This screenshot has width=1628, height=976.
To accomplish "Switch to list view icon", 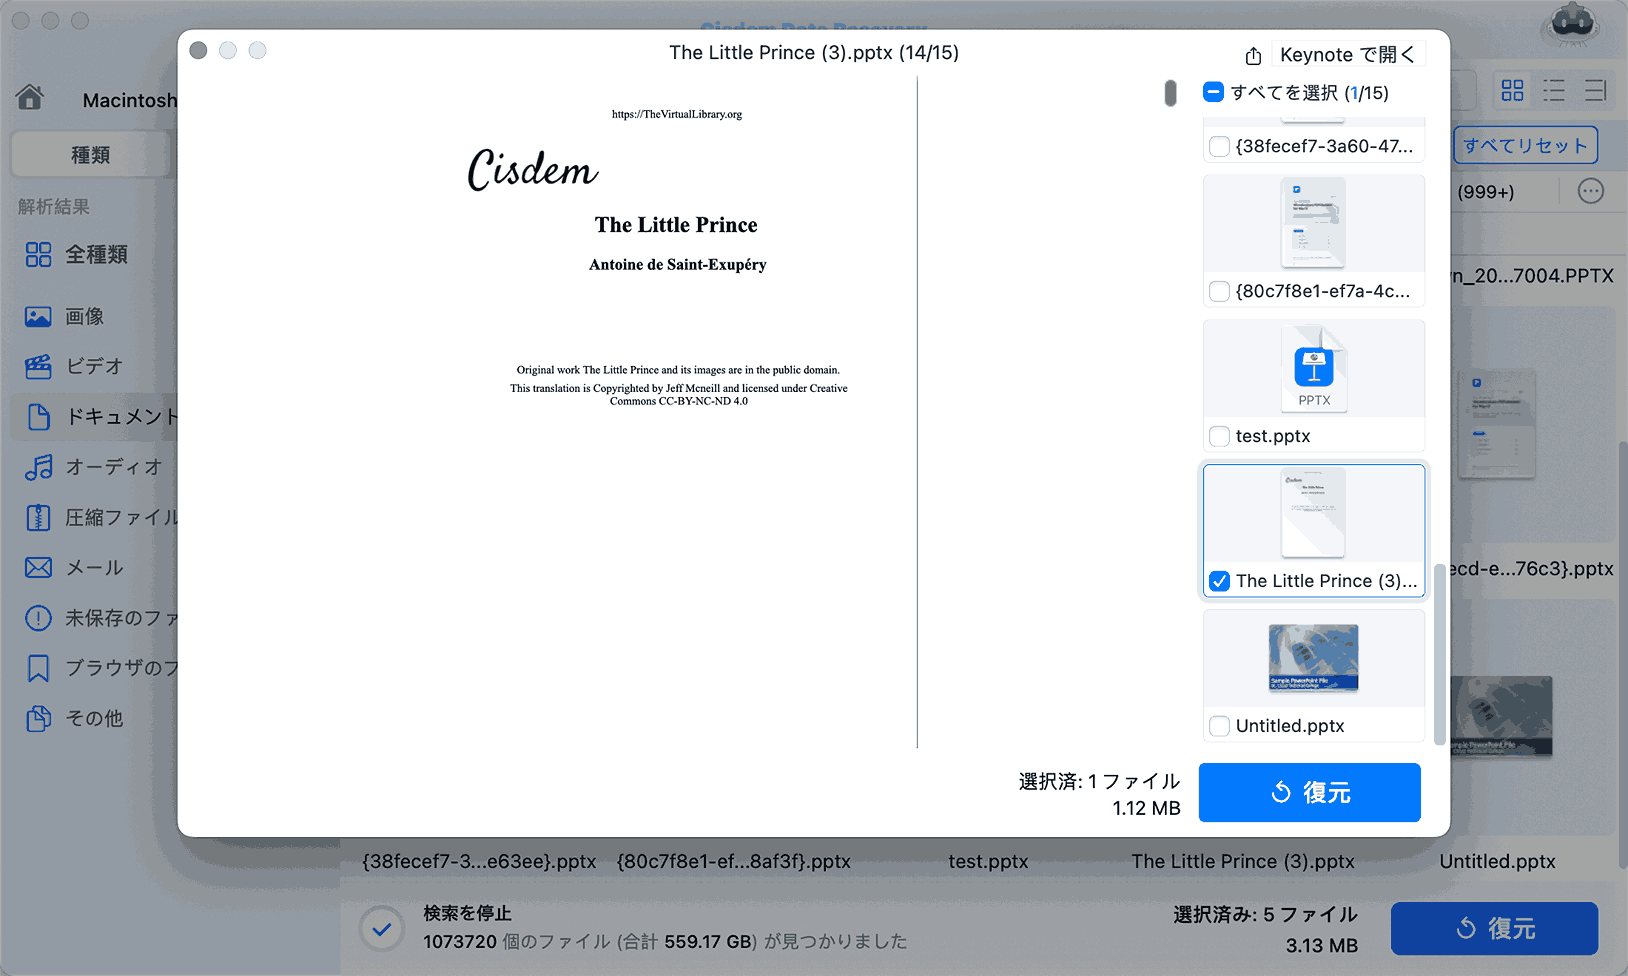I will pyautogui.click(x=1554, y=91).
